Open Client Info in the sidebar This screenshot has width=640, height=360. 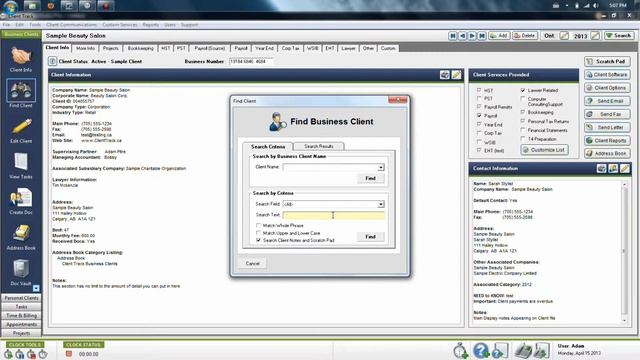(21, 59)
